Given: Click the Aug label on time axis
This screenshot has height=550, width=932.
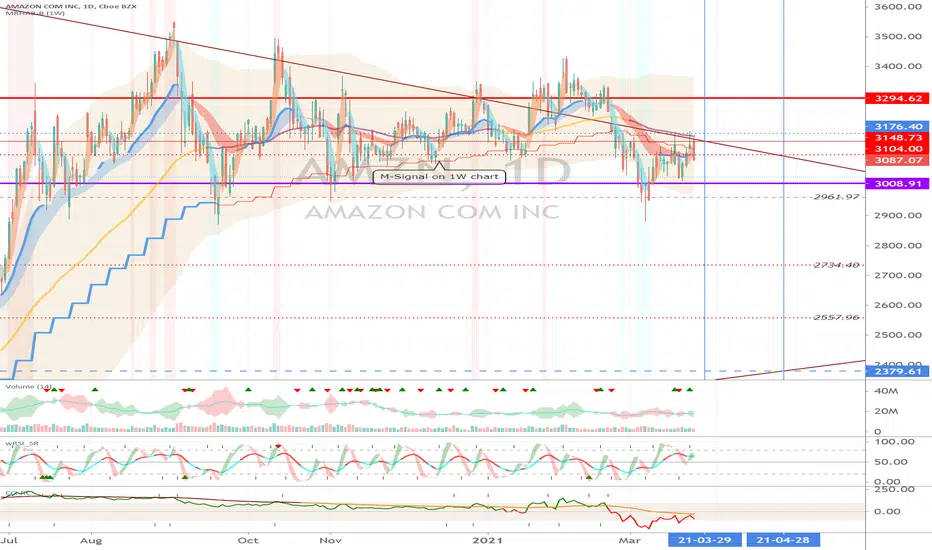Looking at the screenshot, I should pyautogui.click(x=91, y=540).
